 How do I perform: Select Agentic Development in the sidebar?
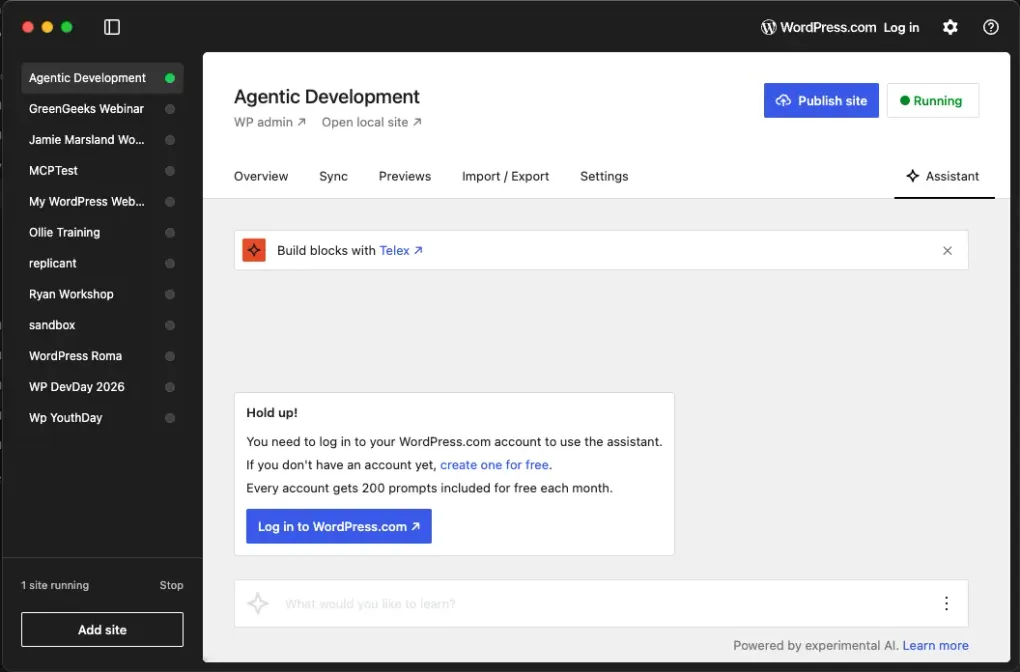click(x=102, y=78)
